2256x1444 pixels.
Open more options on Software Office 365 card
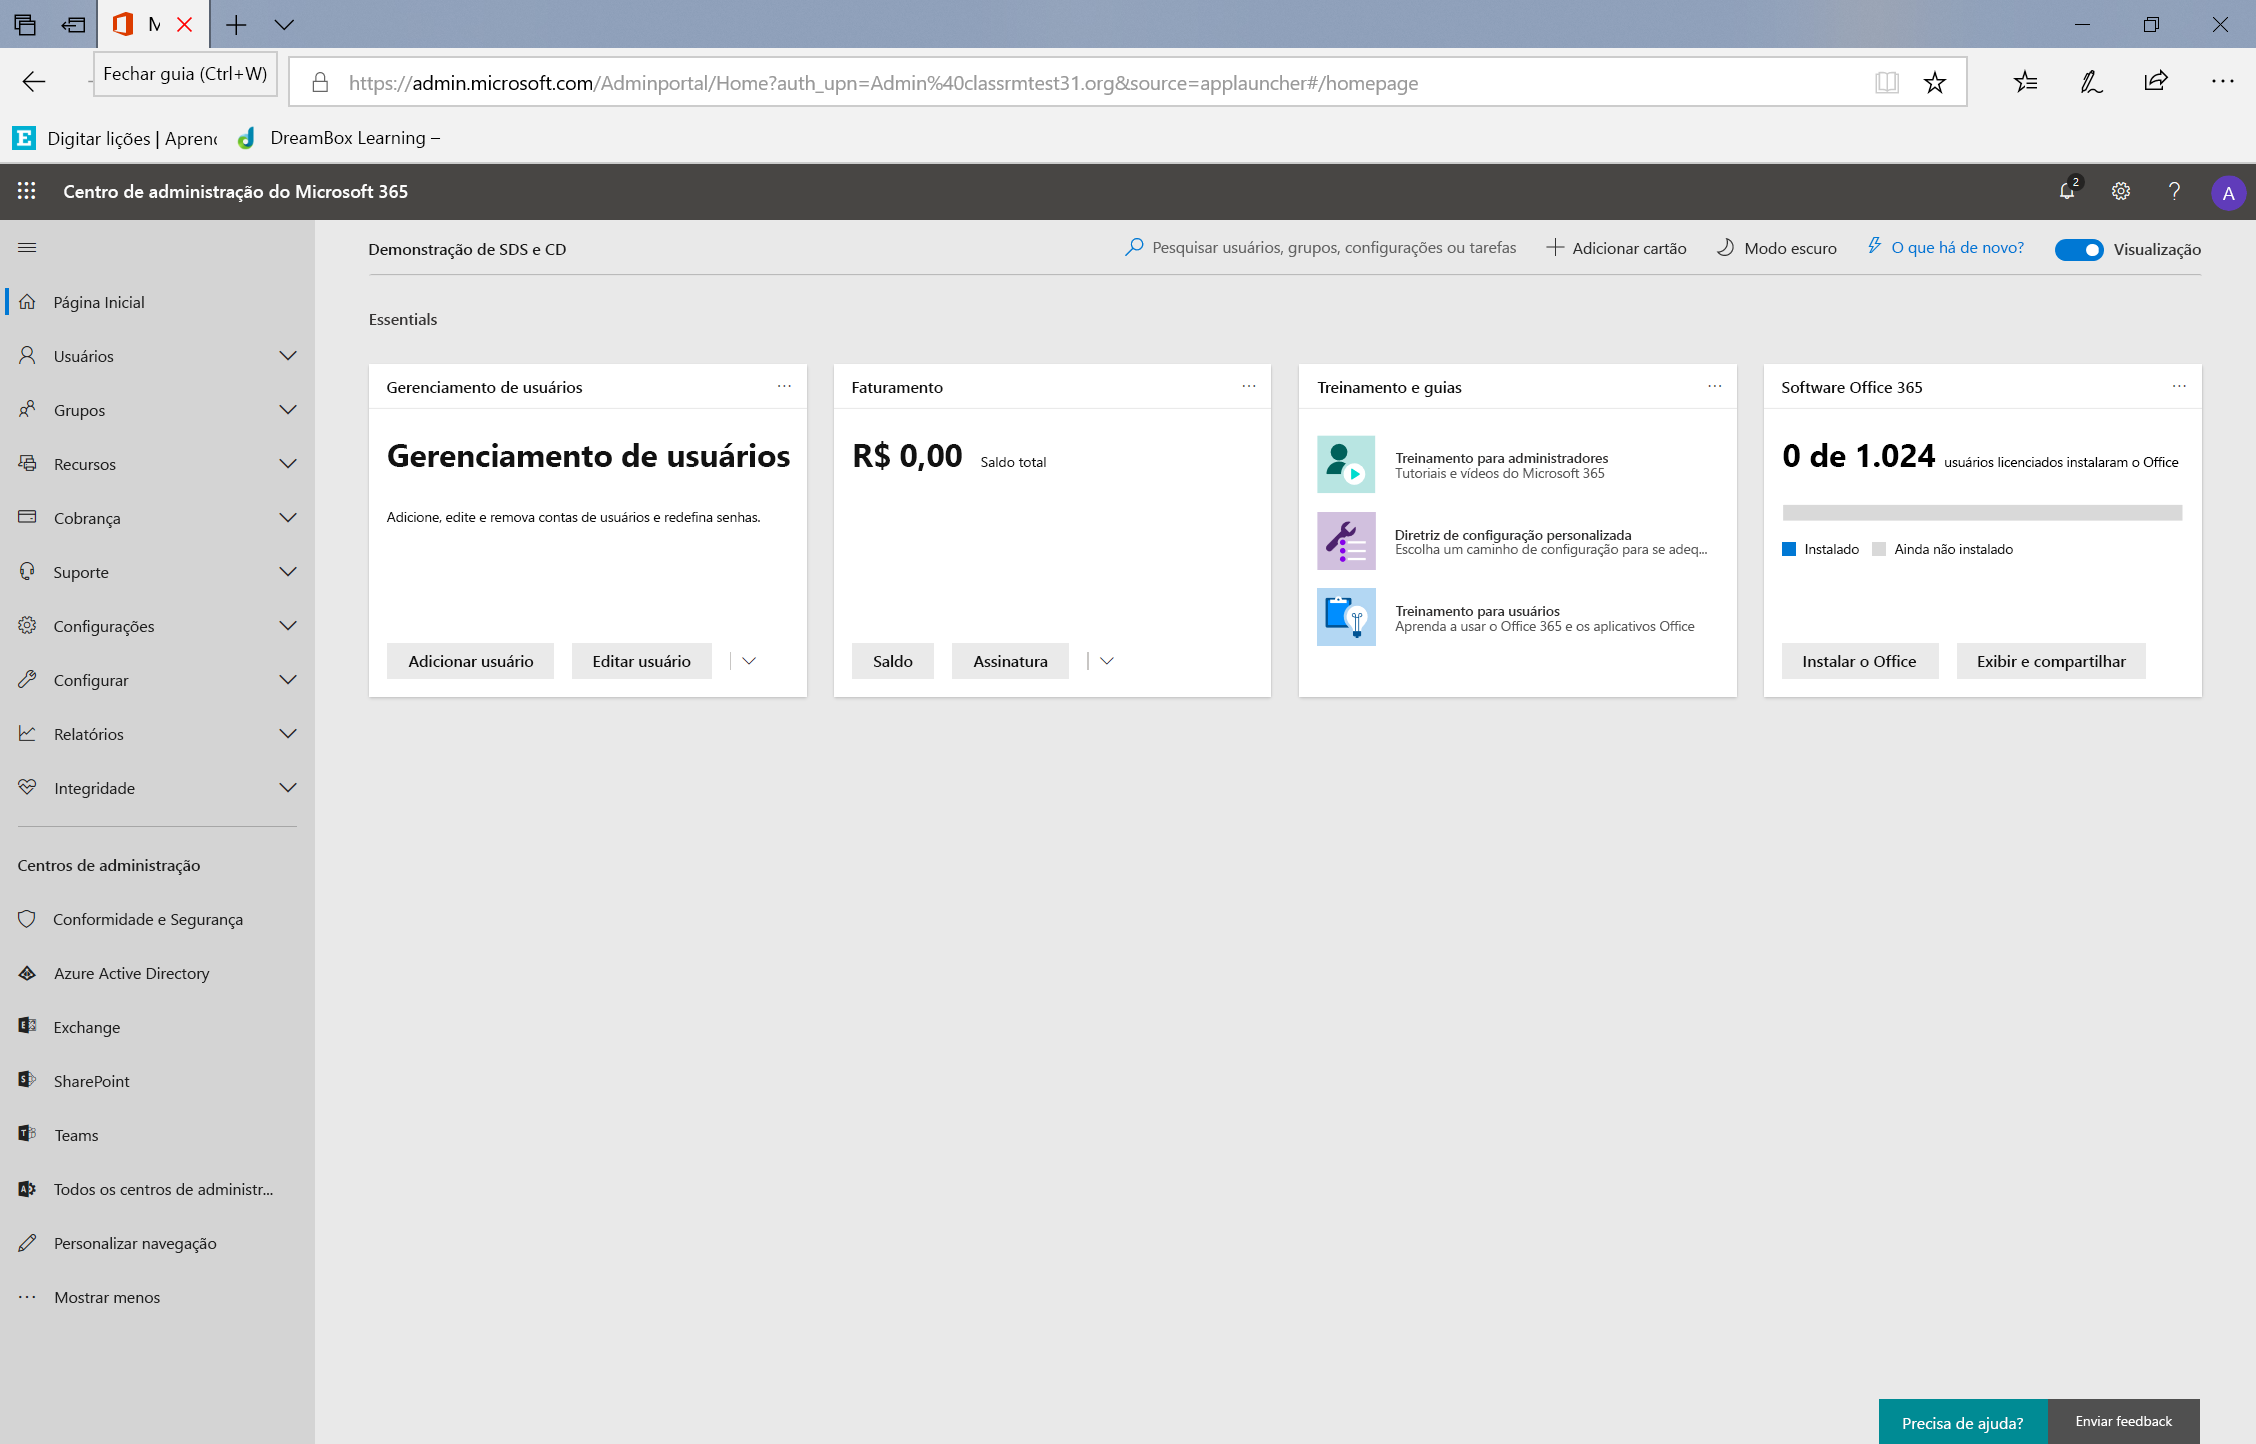pos(2179,386)
